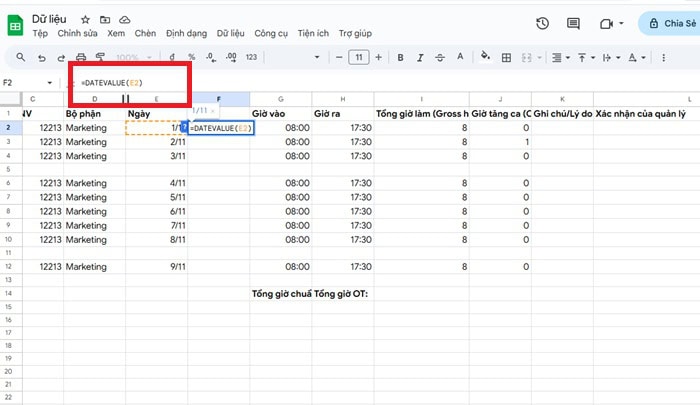The width and height of the screenshot is (700, 405).
Task: Open fill color bucket
Action: pyautogui.click(x=485, y=56)
